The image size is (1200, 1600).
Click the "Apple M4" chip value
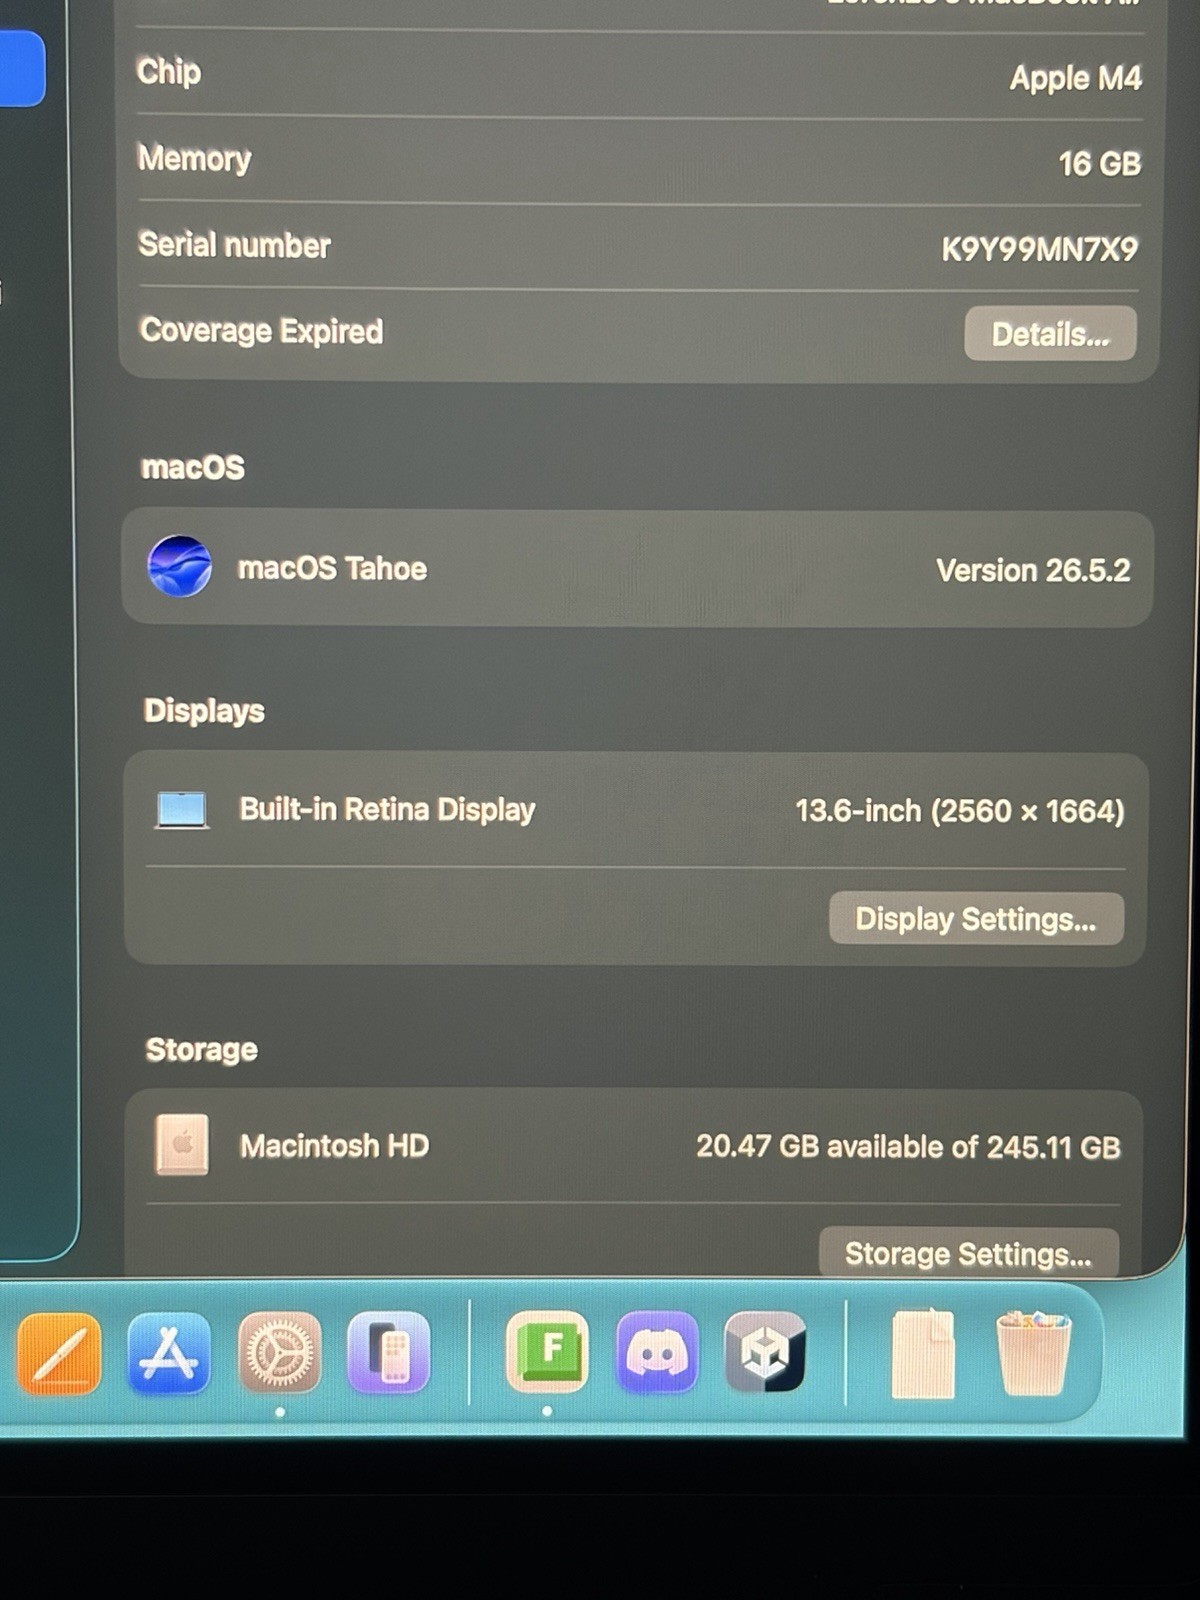1075,78
